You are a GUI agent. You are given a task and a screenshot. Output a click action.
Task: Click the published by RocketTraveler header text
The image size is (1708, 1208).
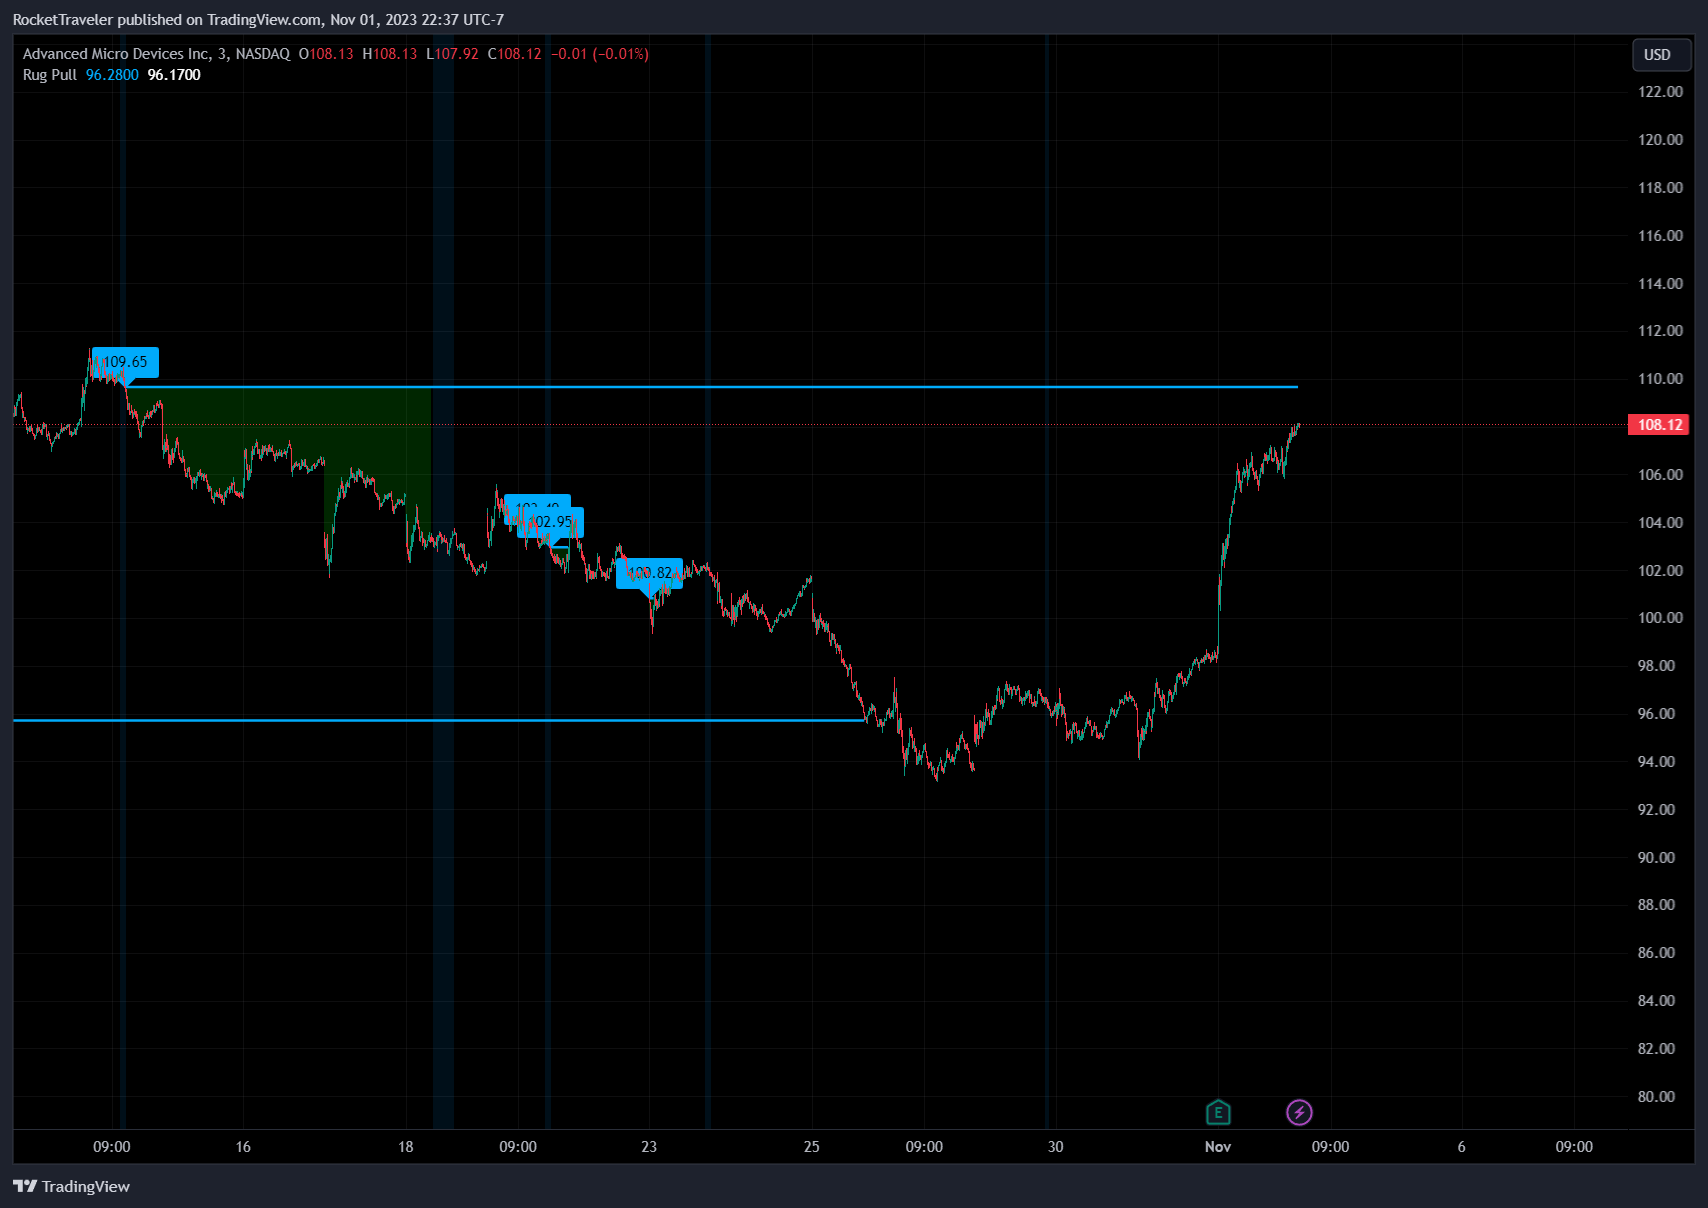(258, 20)
